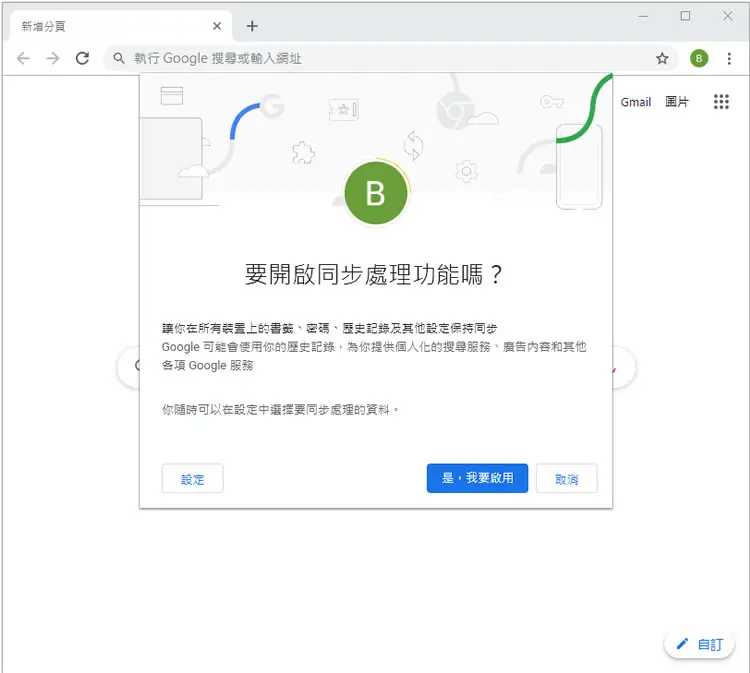Reload the current page
750x673 pixels.
[x=82, y=58]
